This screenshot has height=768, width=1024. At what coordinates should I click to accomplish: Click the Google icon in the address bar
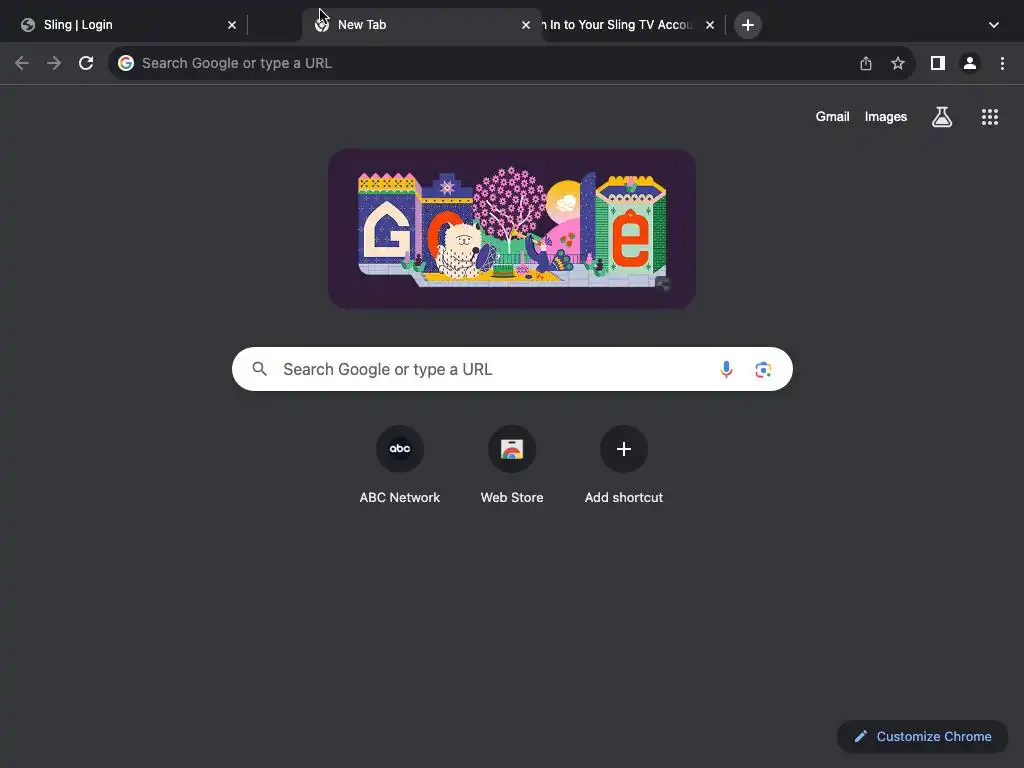(126, 63)
